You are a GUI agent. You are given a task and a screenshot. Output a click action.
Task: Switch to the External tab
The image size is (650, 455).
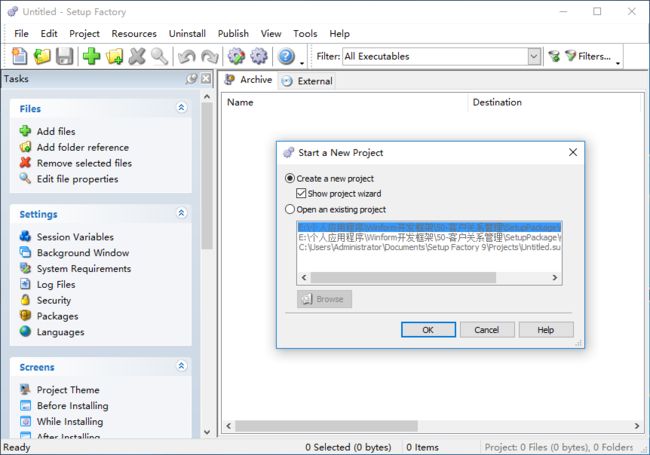point(307,81)
